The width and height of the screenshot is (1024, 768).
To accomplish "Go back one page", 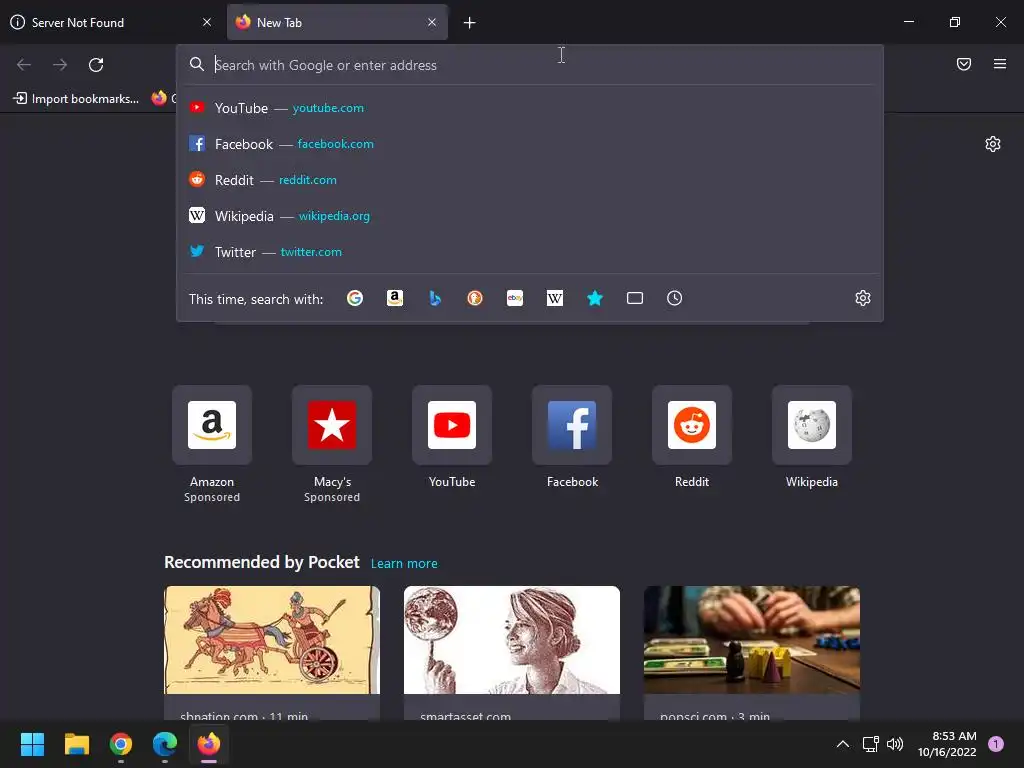I will (24, 65).
